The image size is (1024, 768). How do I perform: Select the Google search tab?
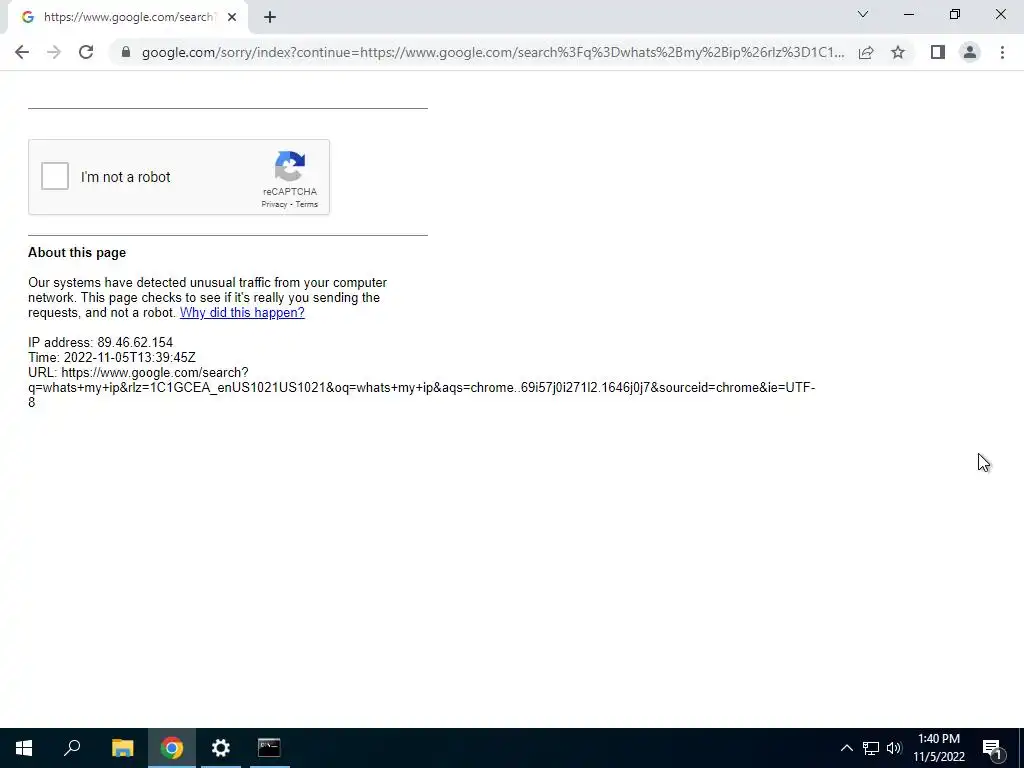127,17
